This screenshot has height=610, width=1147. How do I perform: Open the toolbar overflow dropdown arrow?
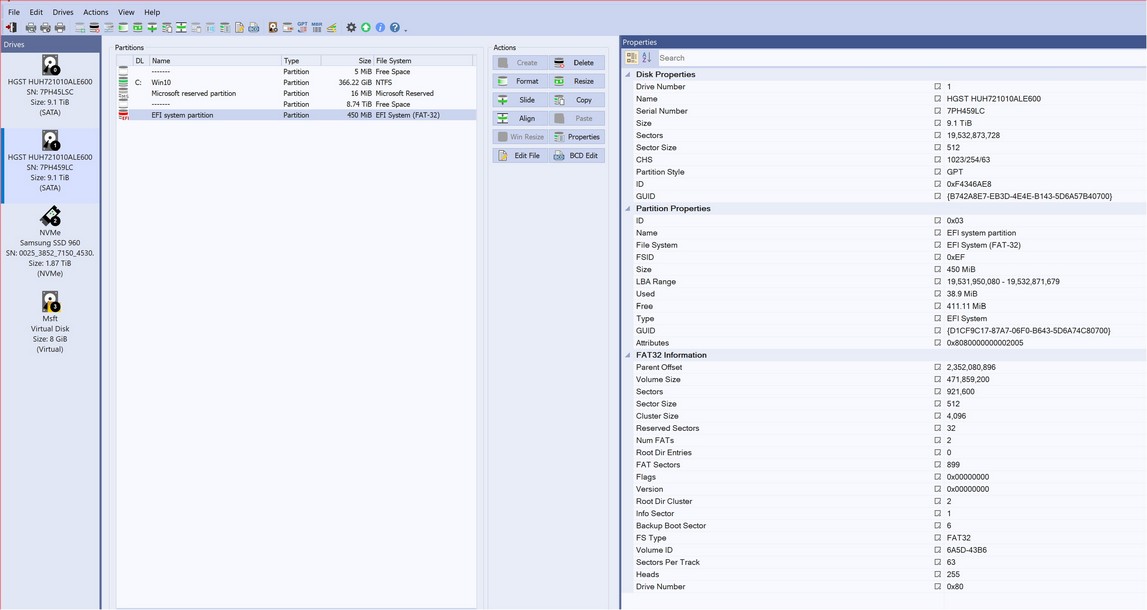[x=405, y=29]
